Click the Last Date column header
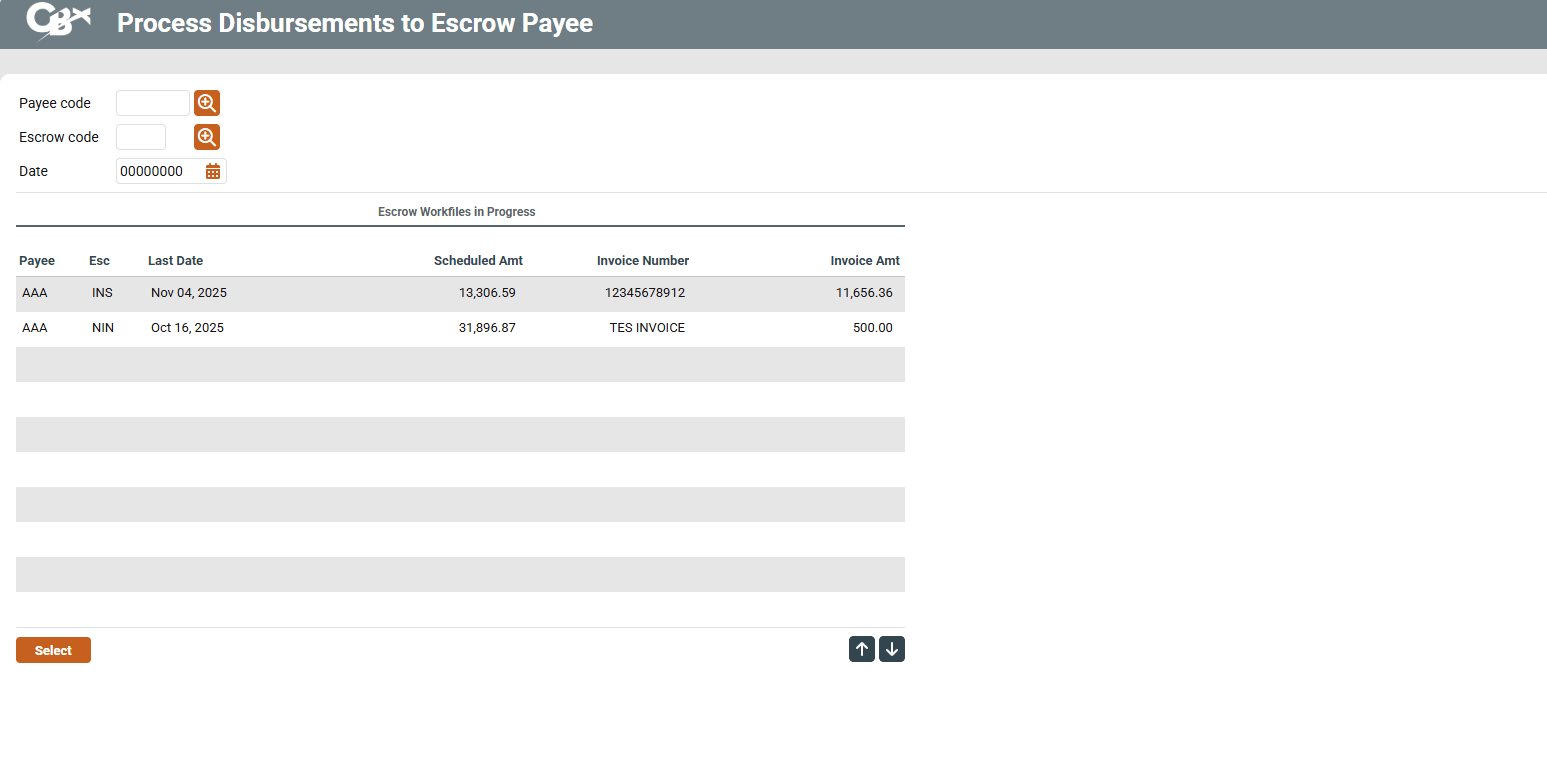Screen dimensions: 1547x773 (175, 261)
